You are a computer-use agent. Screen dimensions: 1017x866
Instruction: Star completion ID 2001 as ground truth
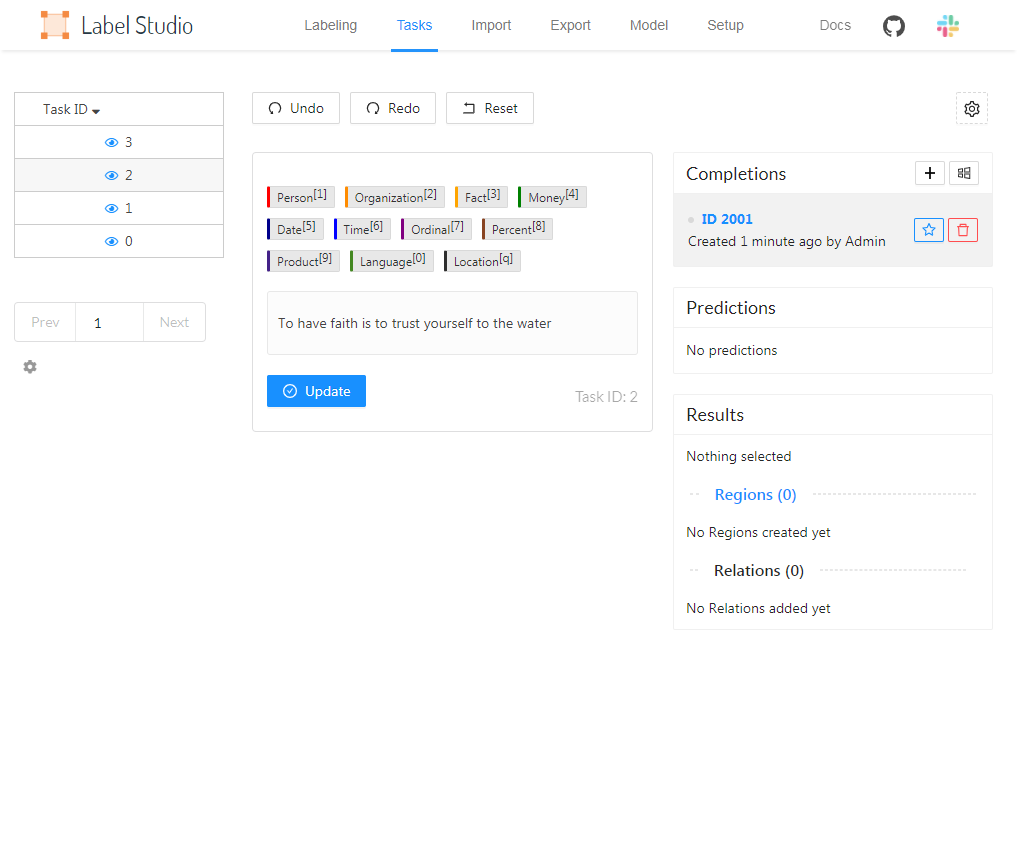pos(929,230)
